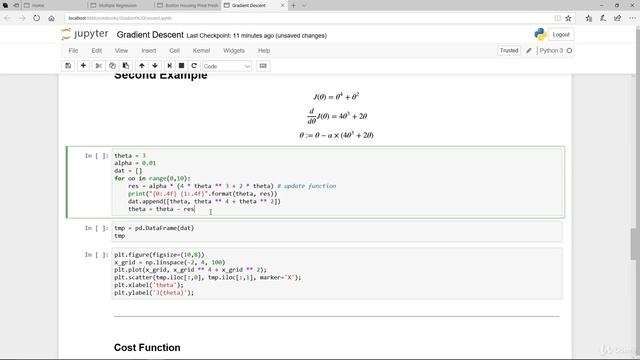This screenshot has width=640, height=360.
Task: Share the page with the share icon
Action: 618,18
